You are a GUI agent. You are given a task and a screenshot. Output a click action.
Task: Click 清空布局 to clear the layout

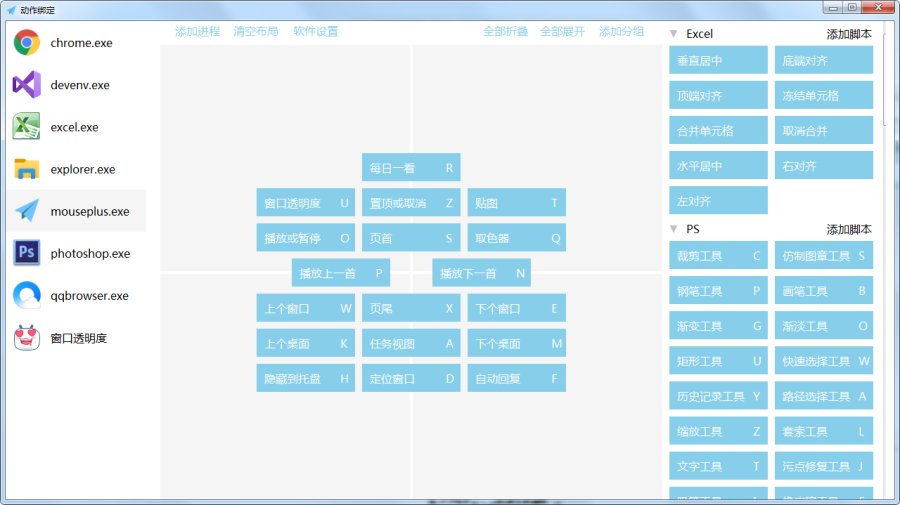[256, 31]
